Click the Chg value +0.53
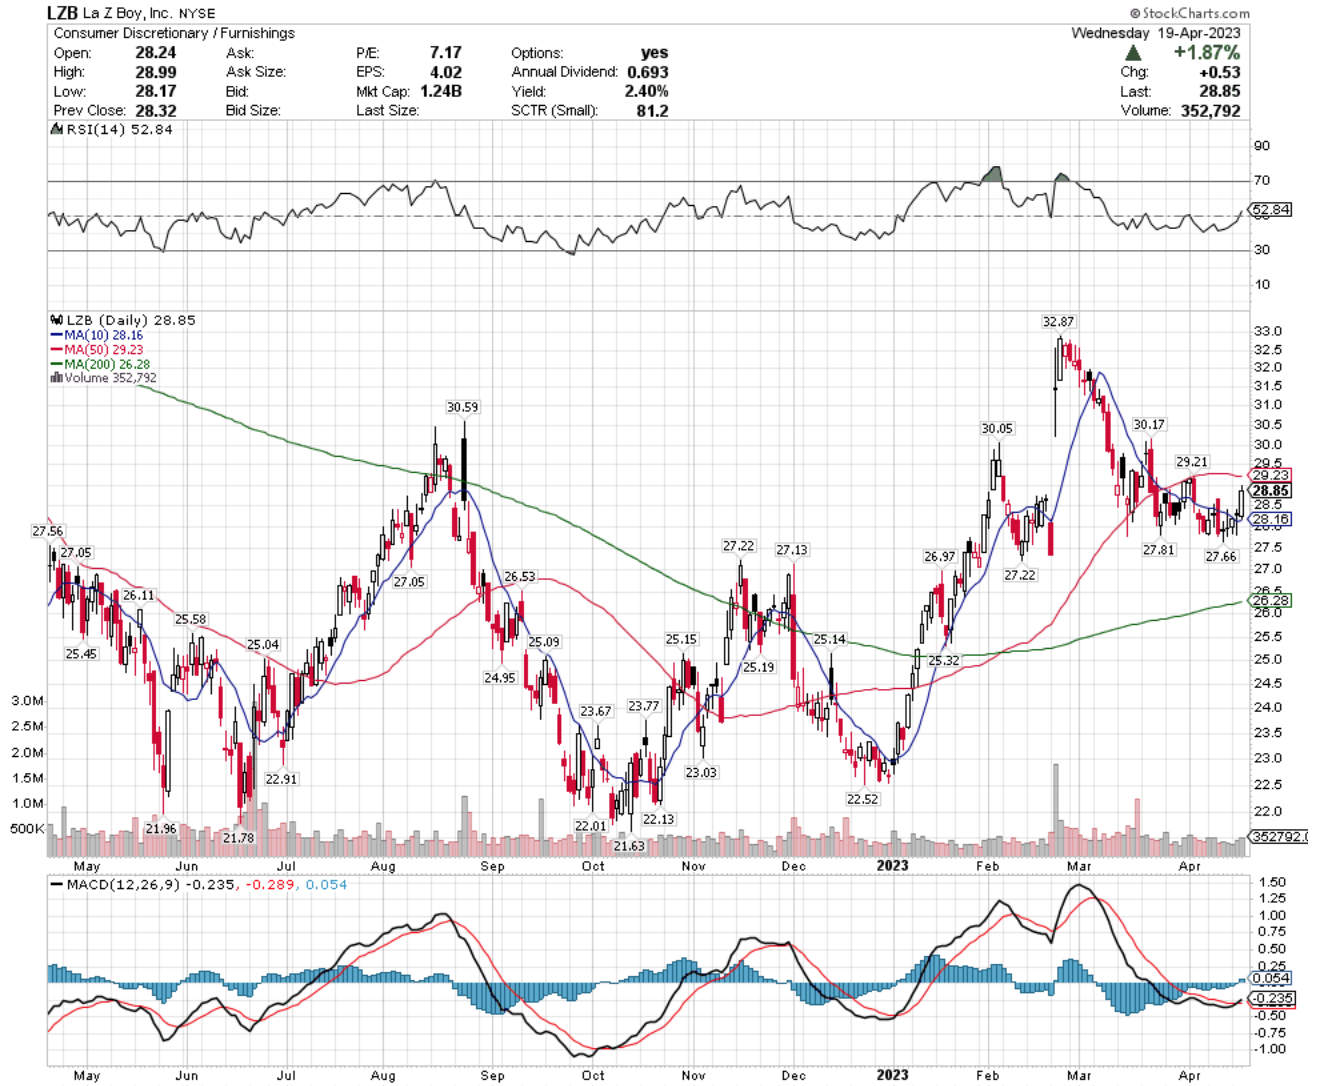Viewport: 1318px width, 1086px height. tap(1219, 72)
